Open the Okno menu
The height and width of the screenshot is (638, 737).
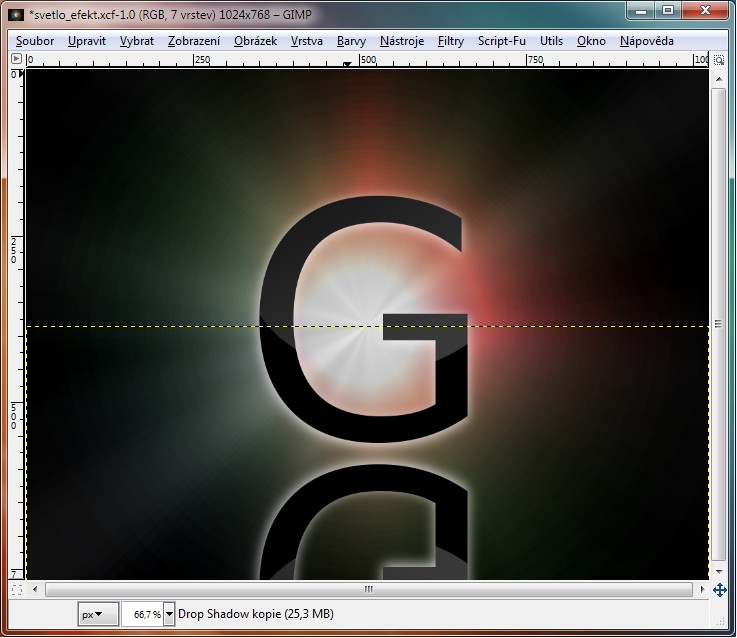(x=591, y=41)
